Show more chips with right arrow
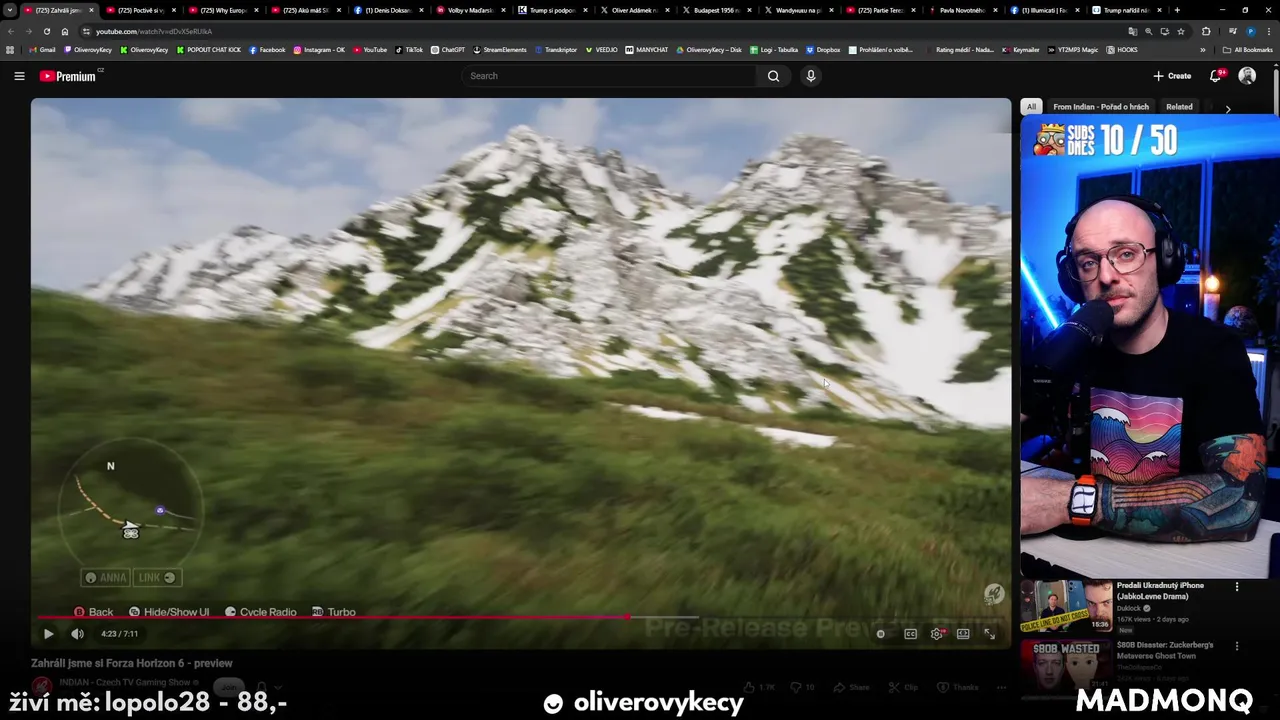 [x=1228, y=108]
